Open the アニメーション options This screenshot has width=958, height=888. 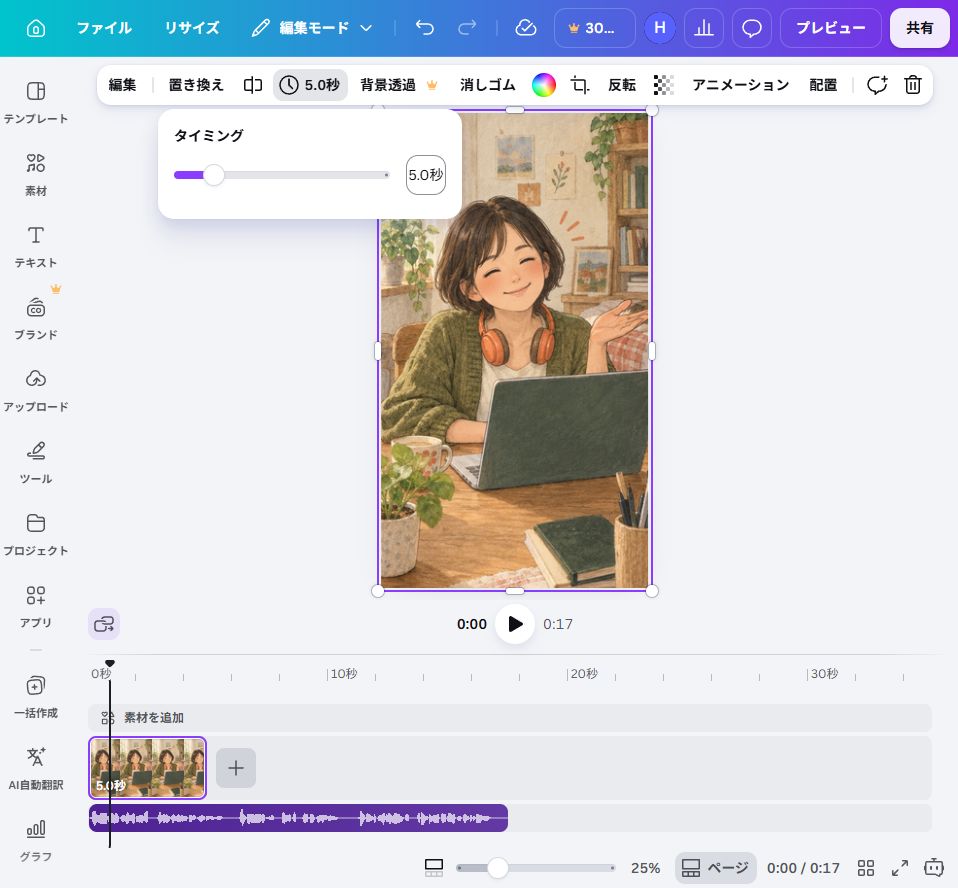coord(740,85)
